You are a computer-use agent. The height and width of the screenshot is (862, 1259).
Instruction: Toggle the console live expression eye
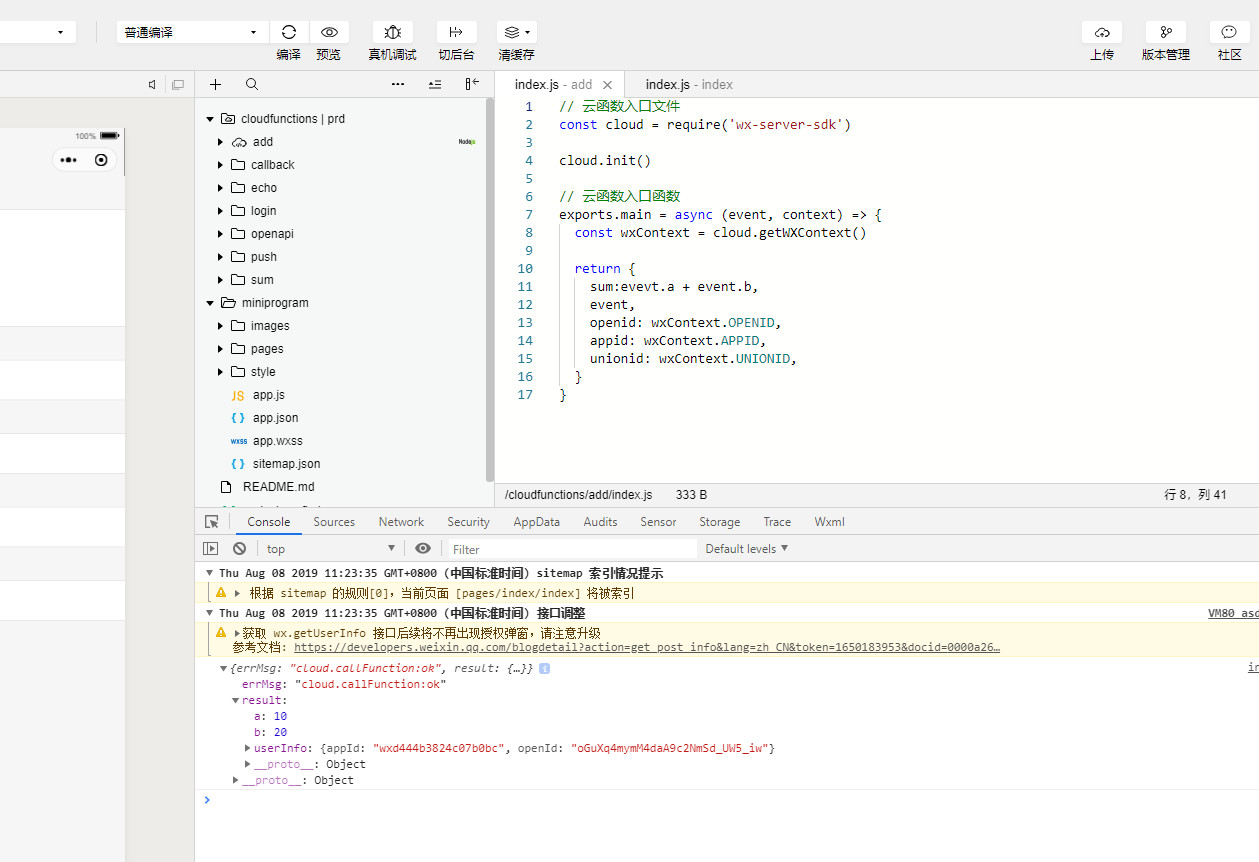(x=423, y=549)
